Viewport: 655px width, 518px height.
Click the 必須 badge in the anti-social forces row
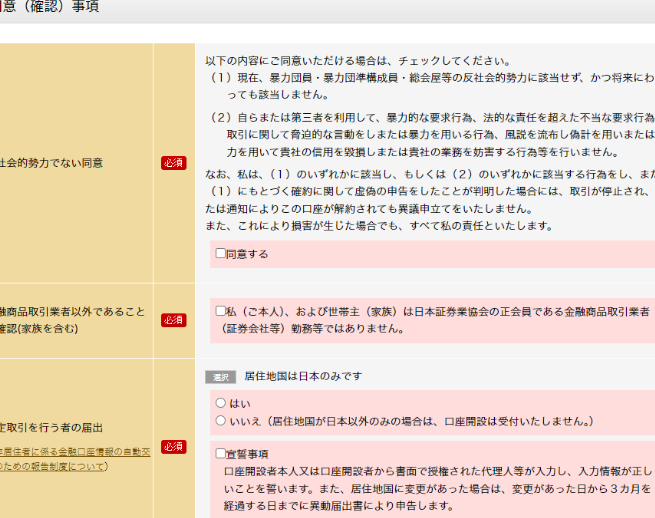point(174,162)
